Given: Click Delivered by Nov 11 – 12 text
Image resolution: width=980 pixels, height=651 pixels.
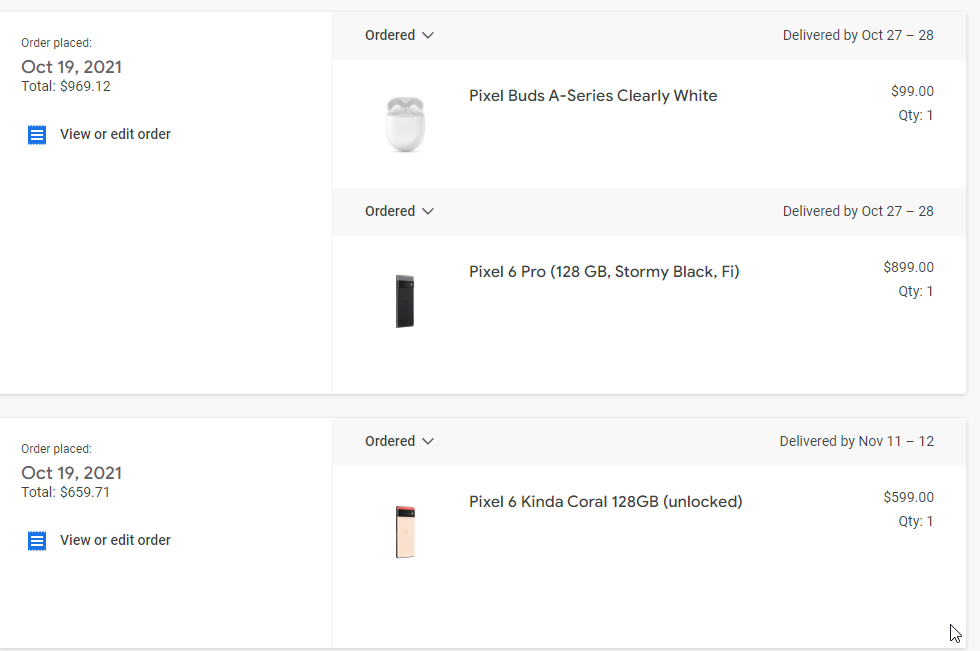Looking at the screenshot, I should [x=856, y=441].
